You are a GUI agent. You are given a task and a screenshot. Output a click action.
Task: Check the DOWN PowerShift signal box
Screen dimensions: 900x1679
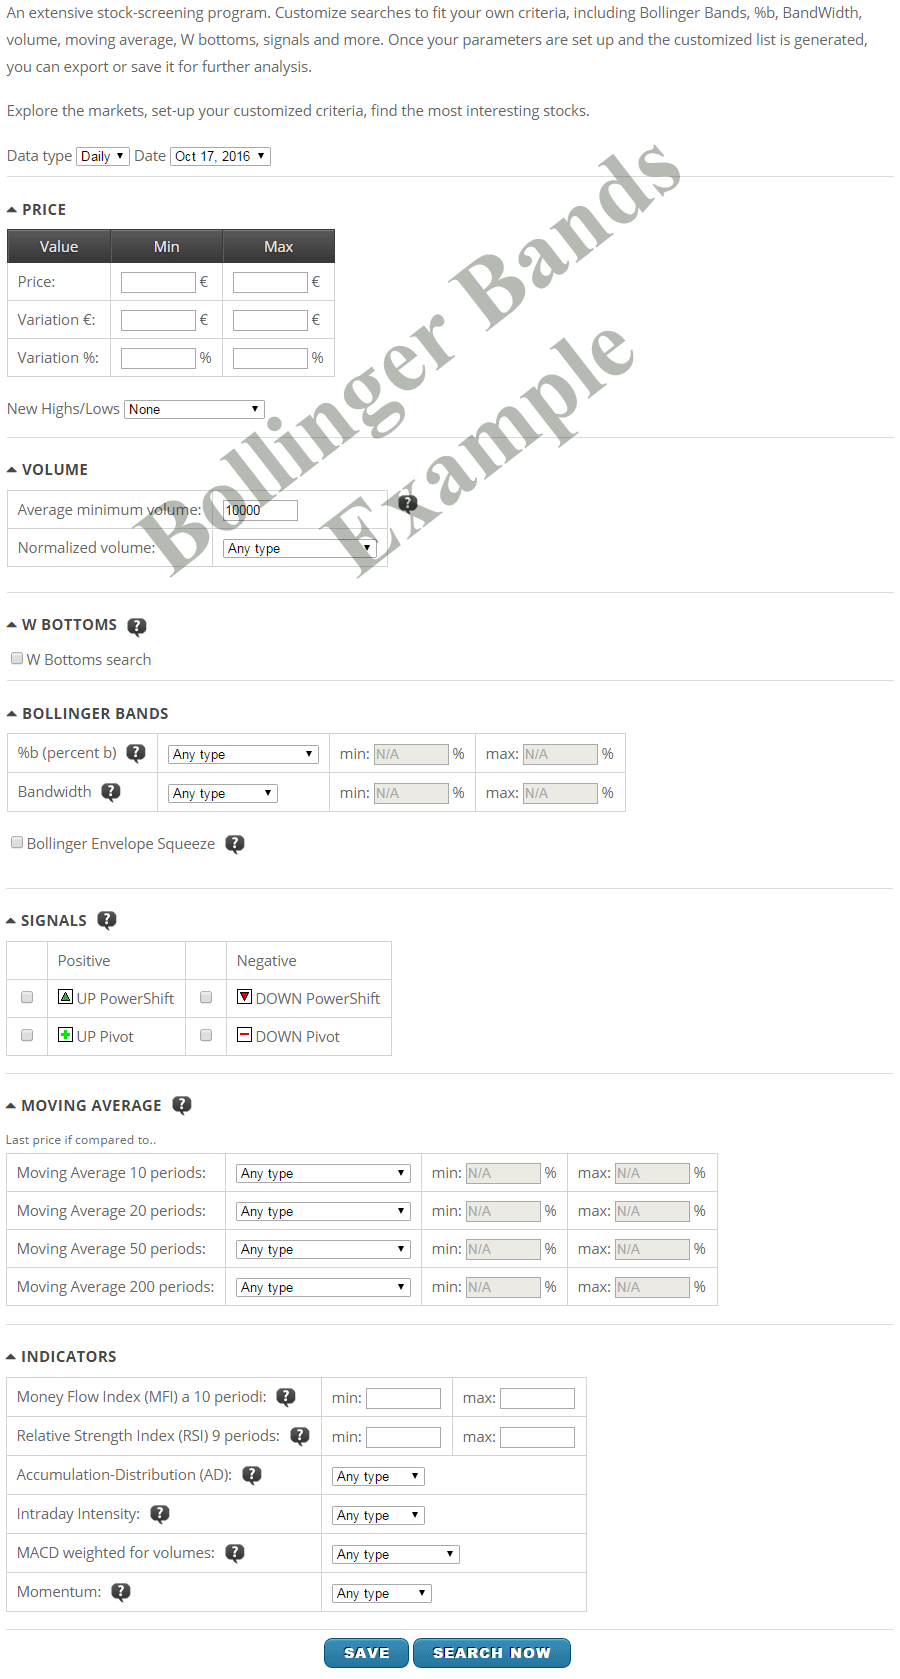coord(206,998)
